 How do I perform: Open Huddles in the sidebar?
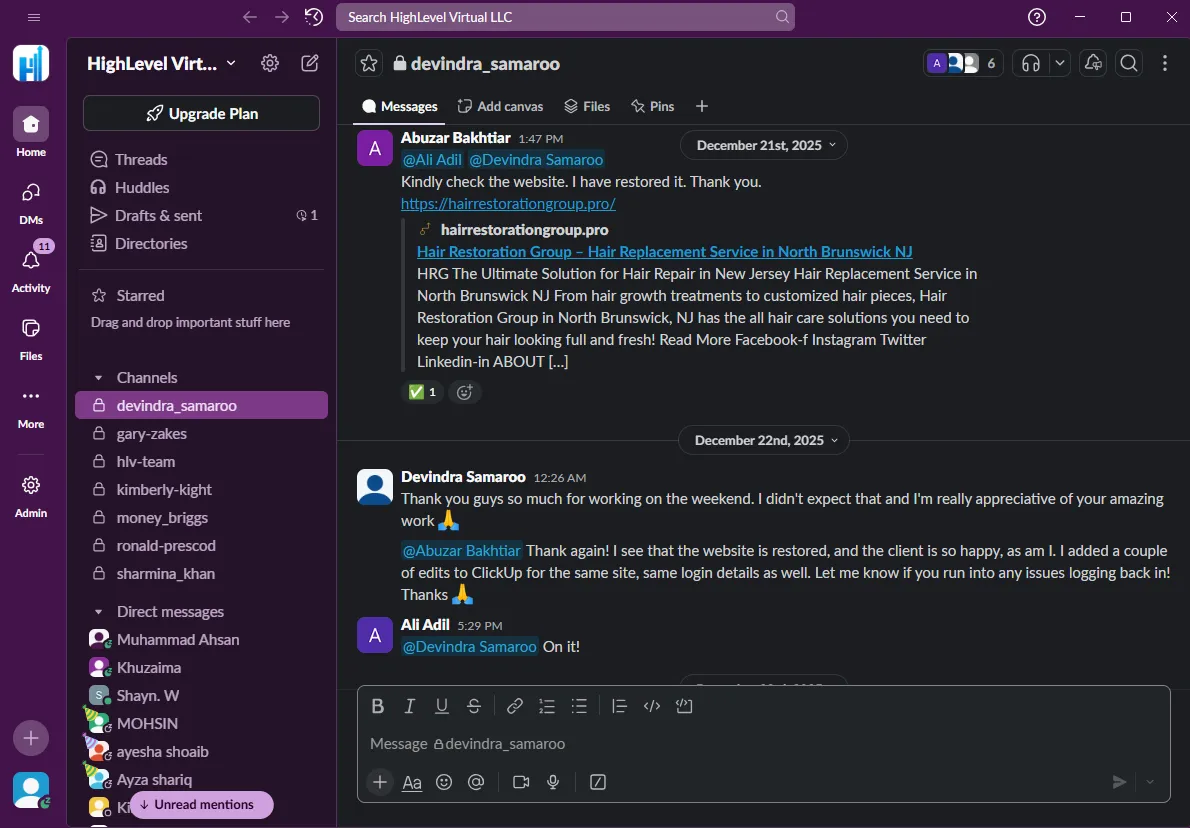[201, 187]
